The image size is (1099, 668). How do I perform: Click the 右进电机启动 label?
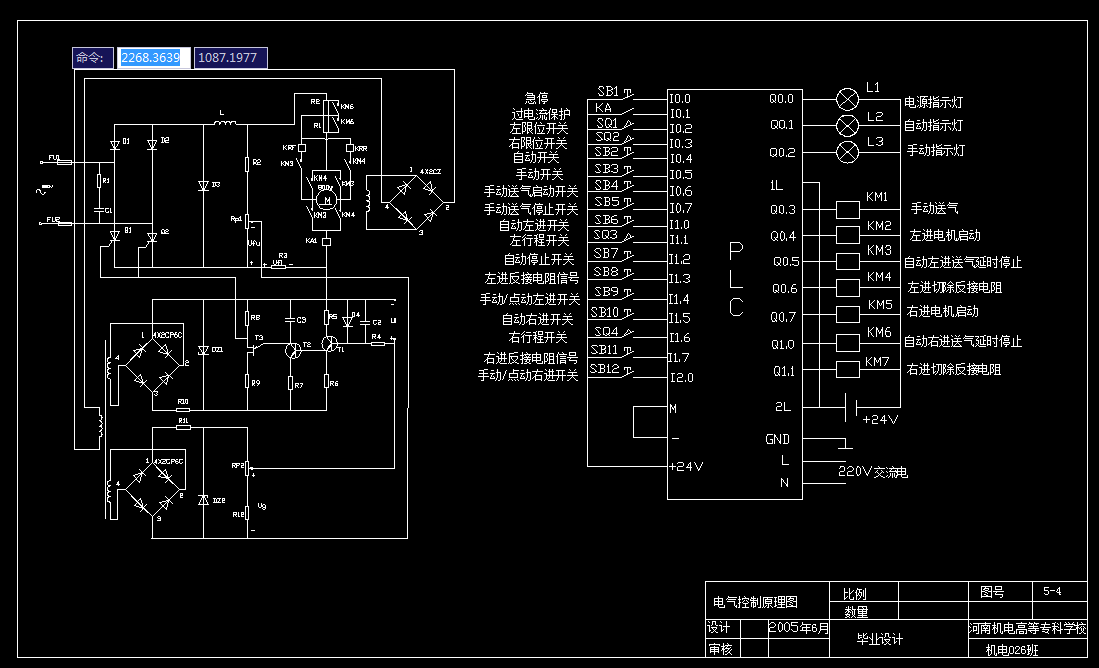pos(943,311)
